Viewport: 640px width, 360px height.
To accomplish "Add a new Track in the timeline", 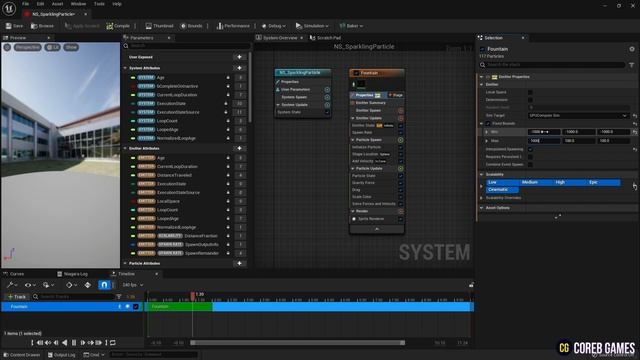I will point(17,297).
